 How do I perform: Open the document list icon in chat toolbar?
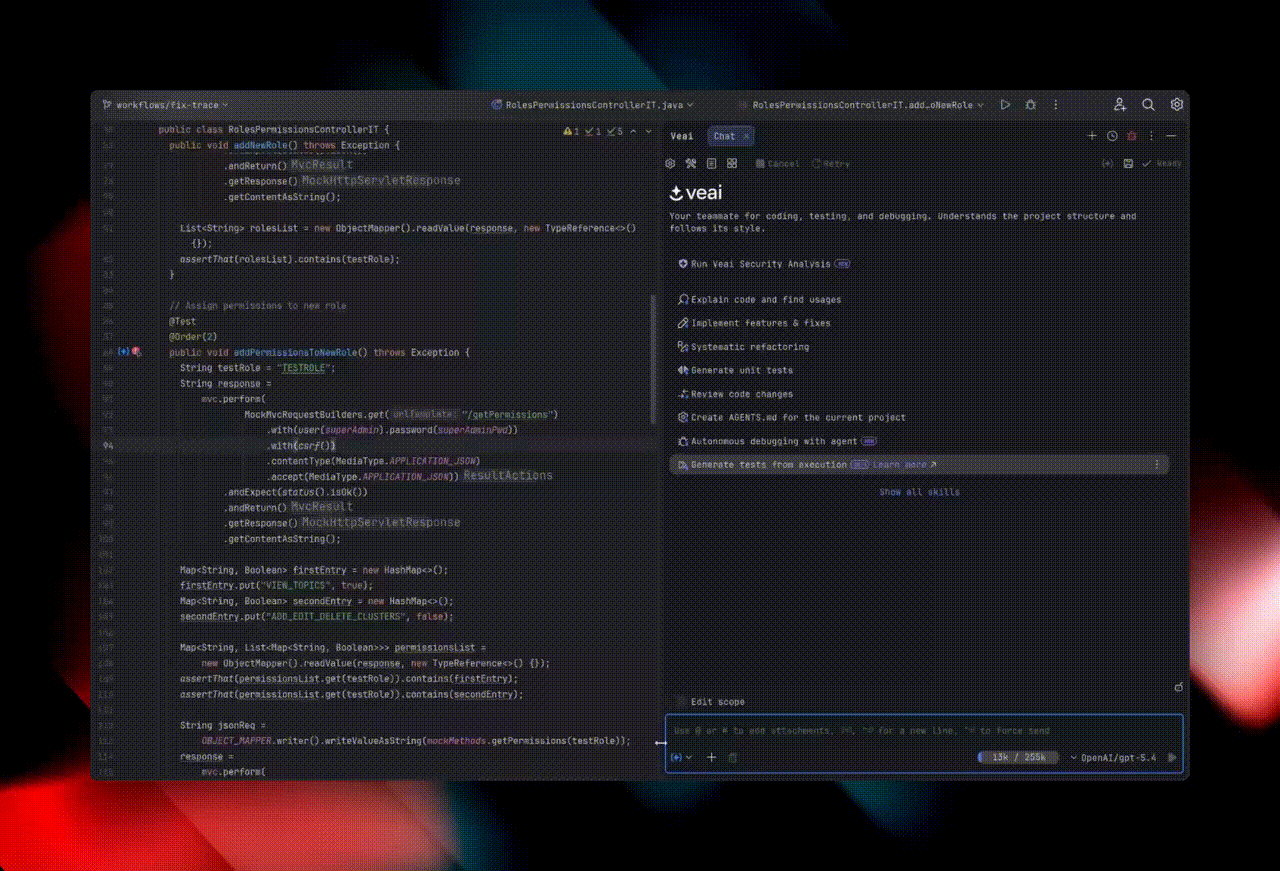tap(711, 163)
